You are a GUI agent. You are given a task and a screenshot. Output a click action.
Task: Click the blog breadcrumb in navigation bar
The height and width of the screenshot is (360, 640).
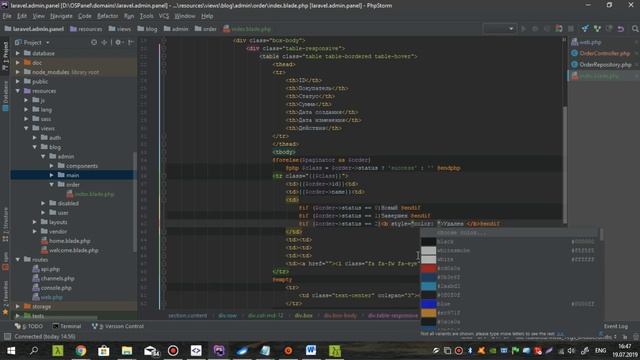tap(147, 29)
